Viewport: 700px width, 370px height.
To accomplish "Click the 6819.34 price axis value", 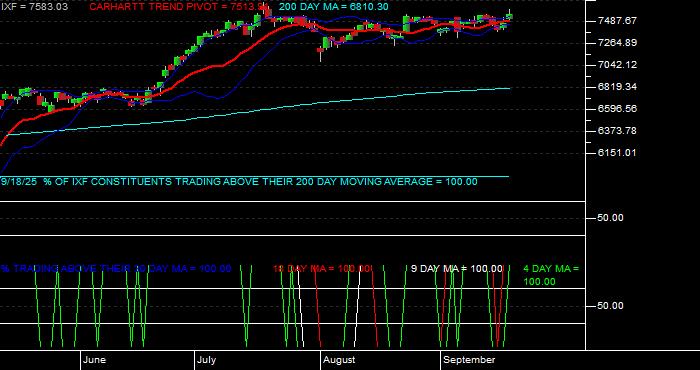I will (x=617, y=87).
